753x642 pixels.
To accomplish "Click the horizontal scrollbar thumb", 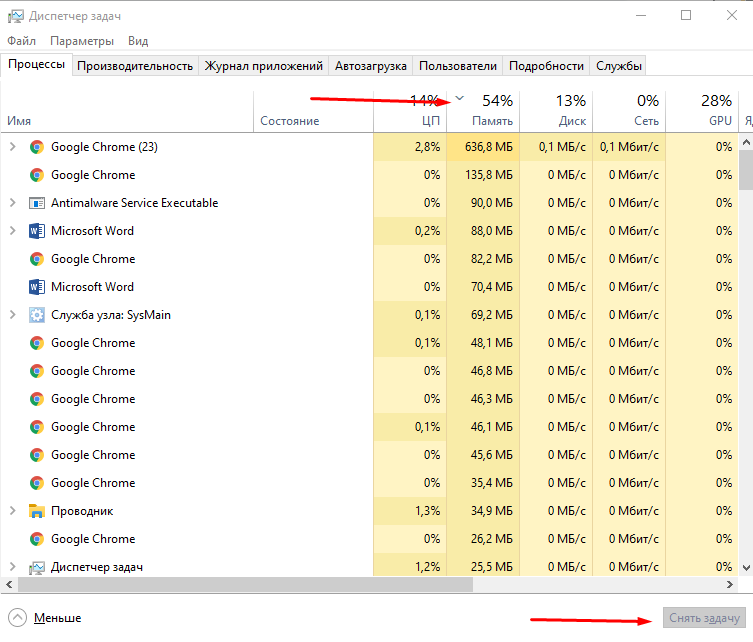I will point(245,584).
